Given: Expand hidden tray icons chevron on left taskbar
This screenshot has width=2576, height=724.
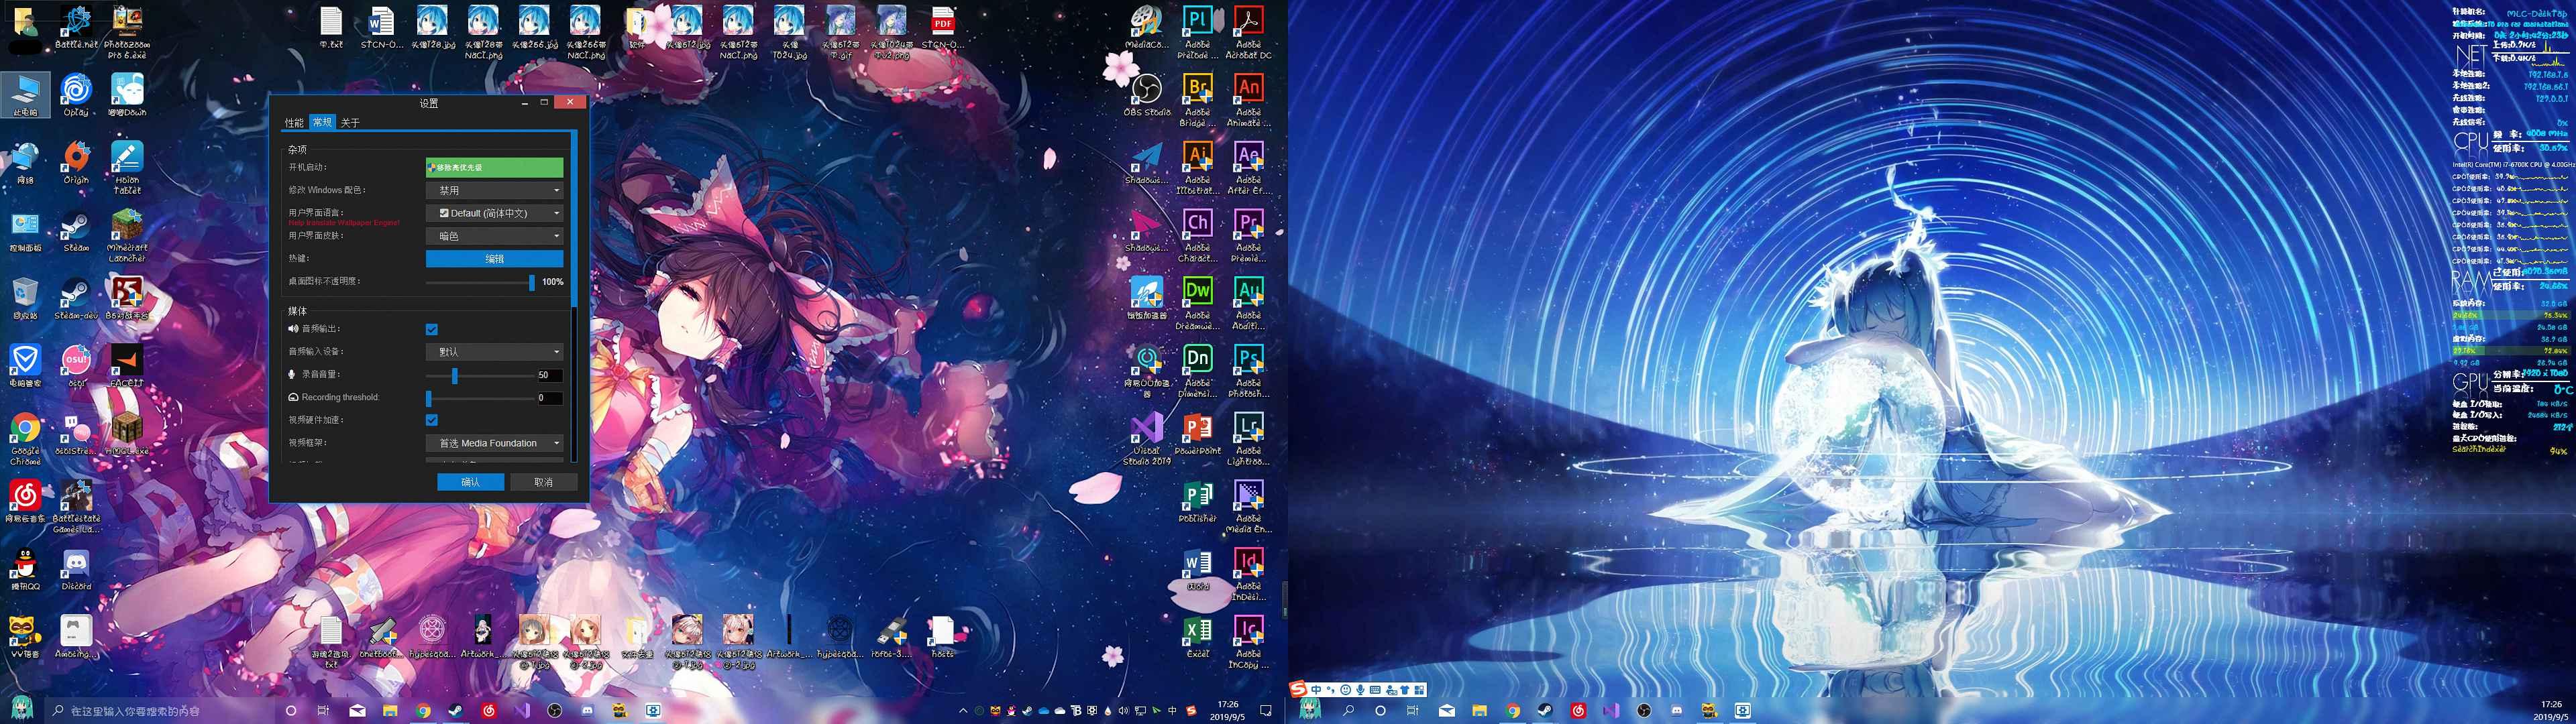Looking at the screenshot, I should click(x=963, y=711).
